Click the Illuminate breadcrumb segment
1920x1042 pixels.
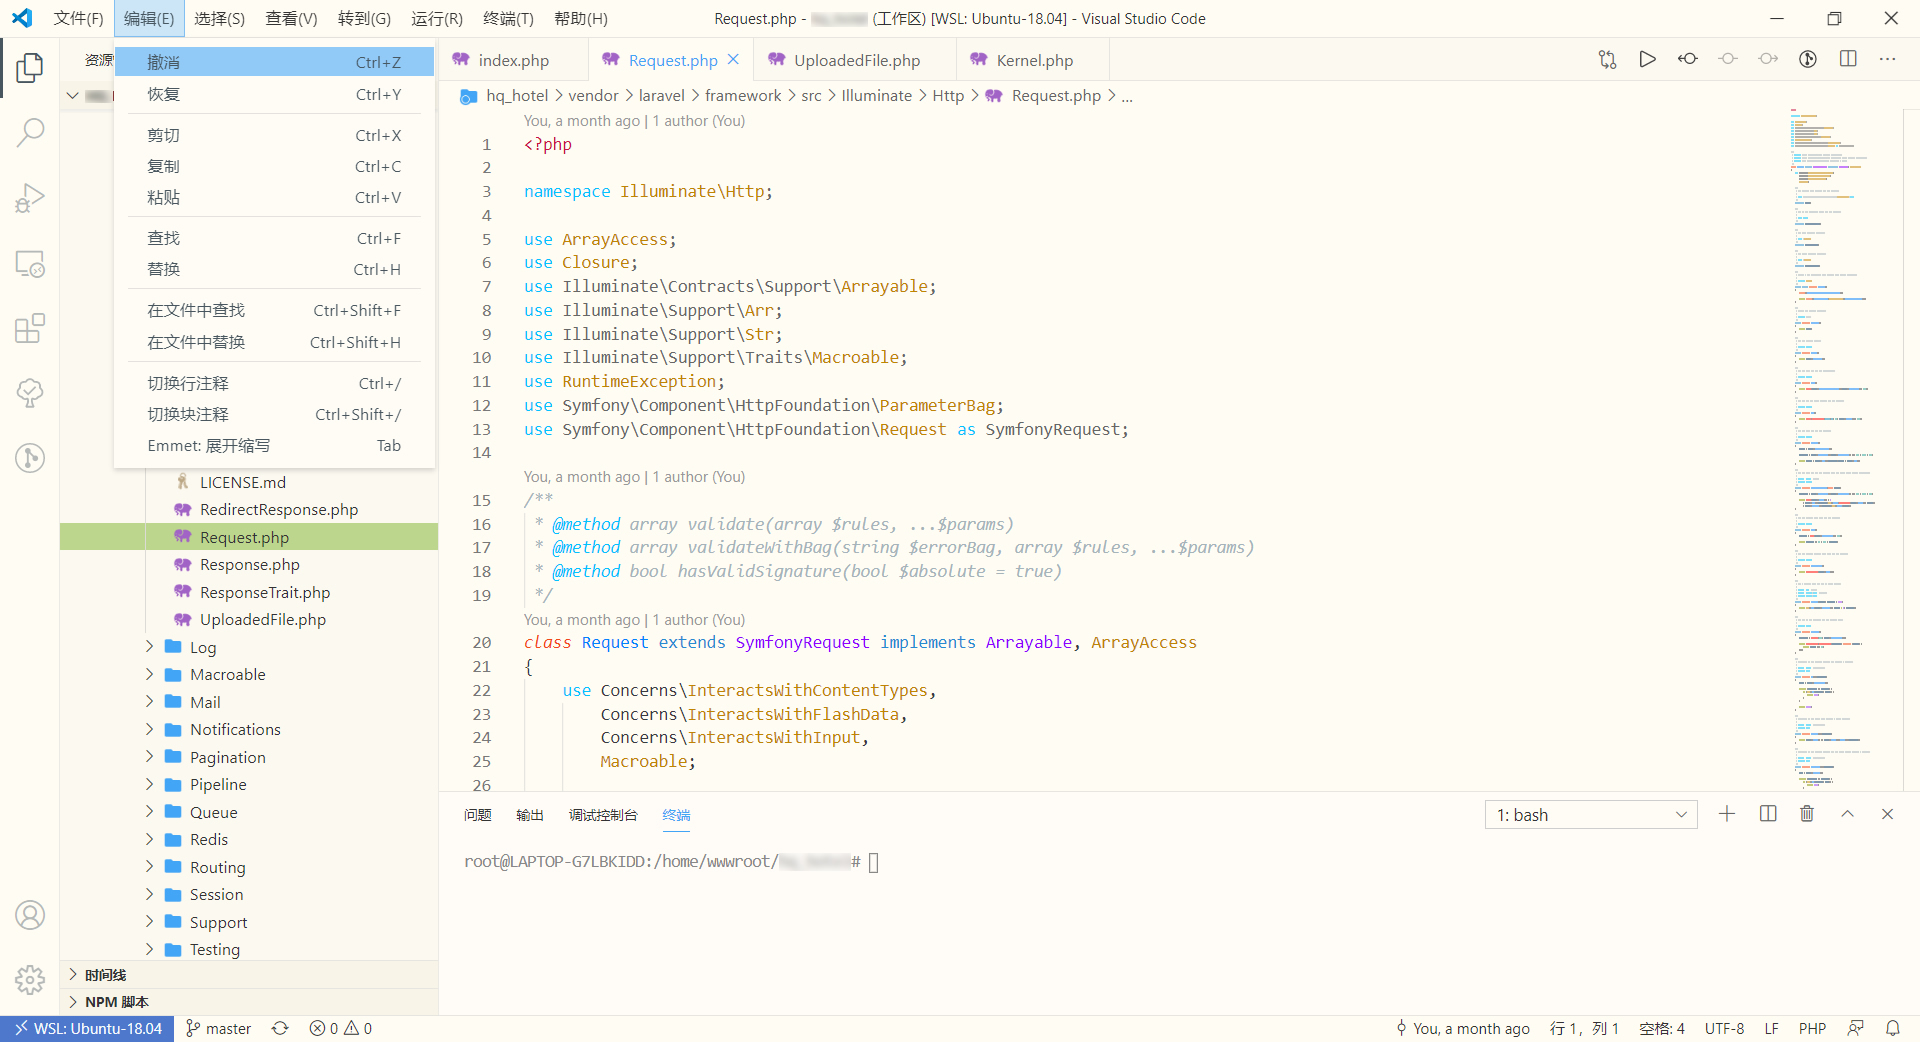[x=876, y=95]
